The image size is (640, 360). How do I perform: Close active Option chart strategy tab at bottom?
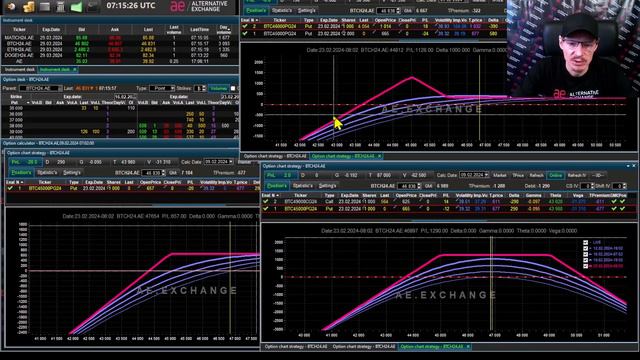[x=468, y=347]
